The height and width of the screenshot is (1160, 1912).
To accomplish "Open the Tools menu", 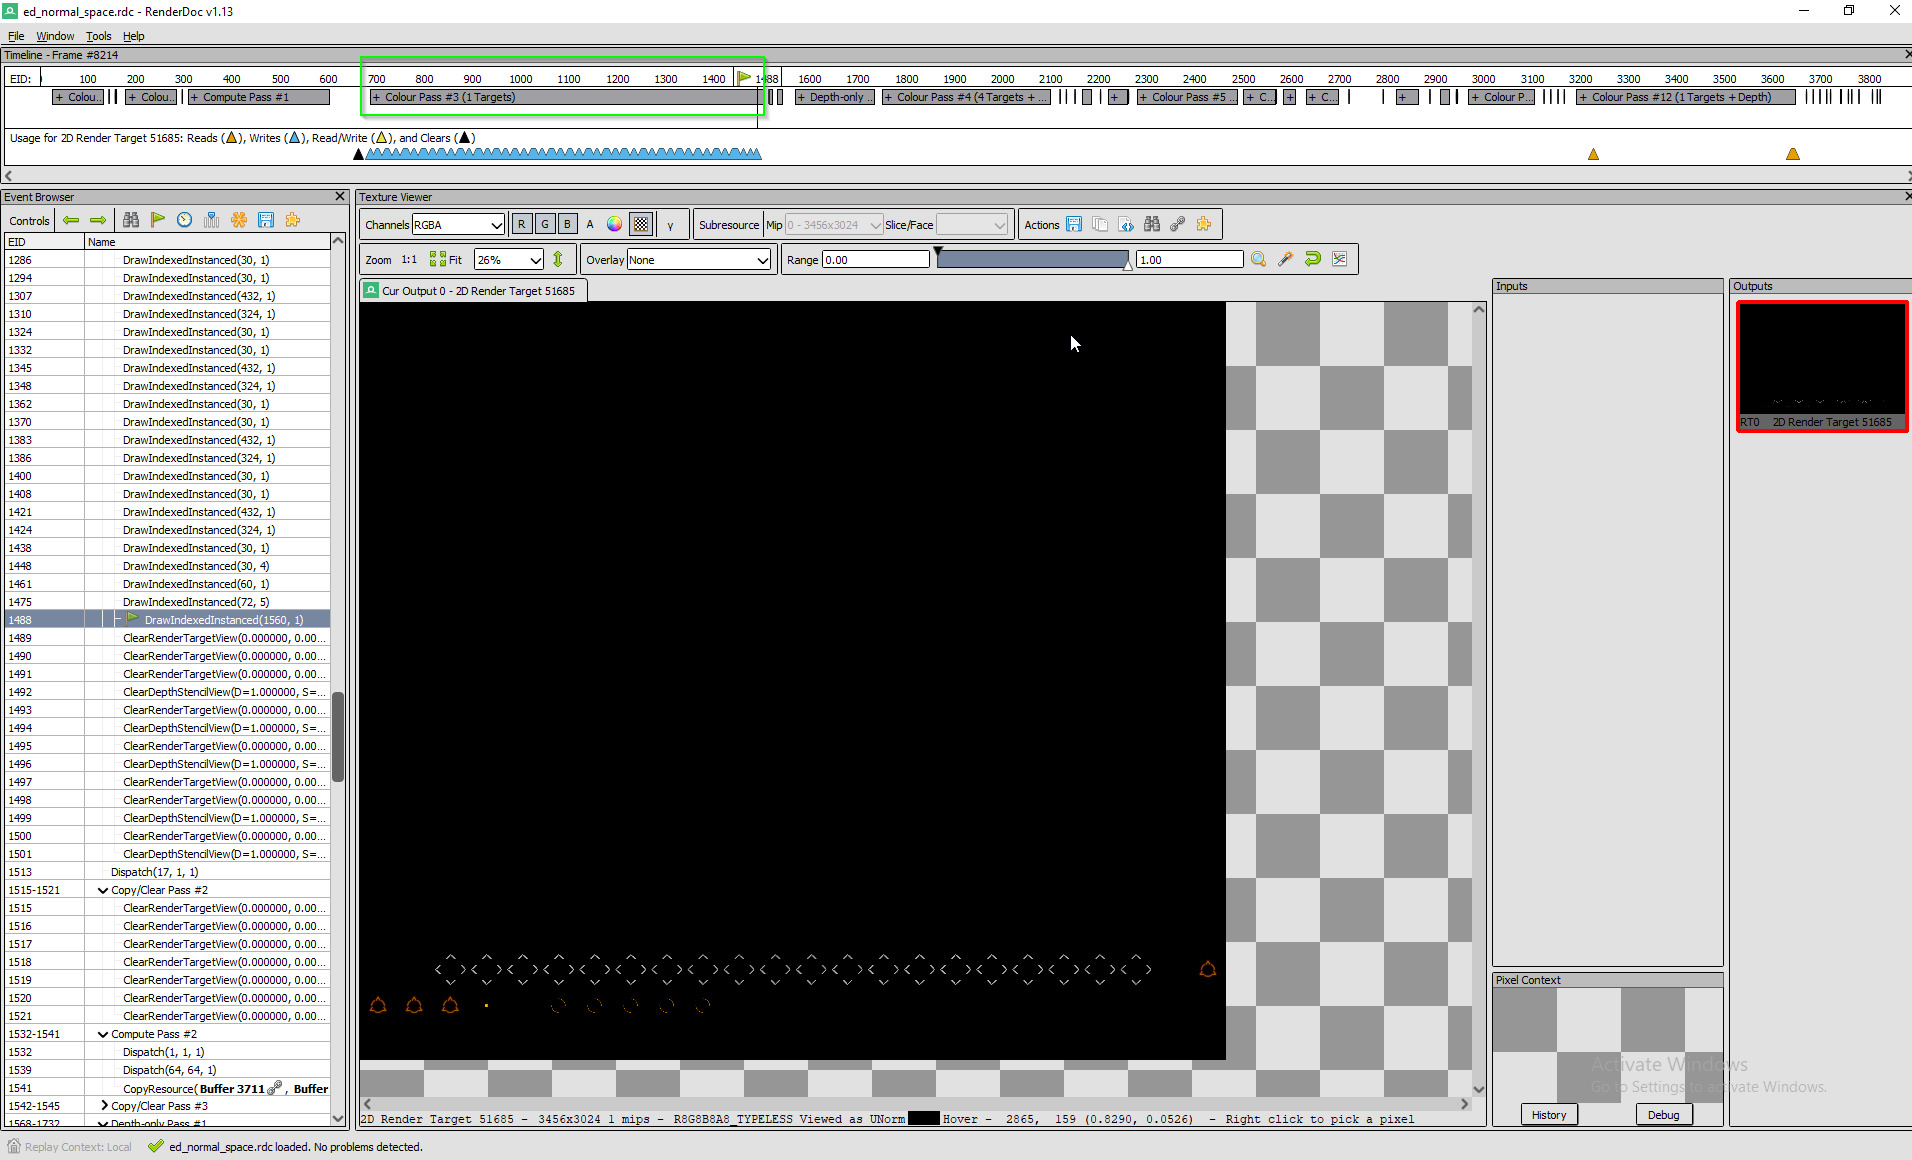I will (x=98, y=36).
